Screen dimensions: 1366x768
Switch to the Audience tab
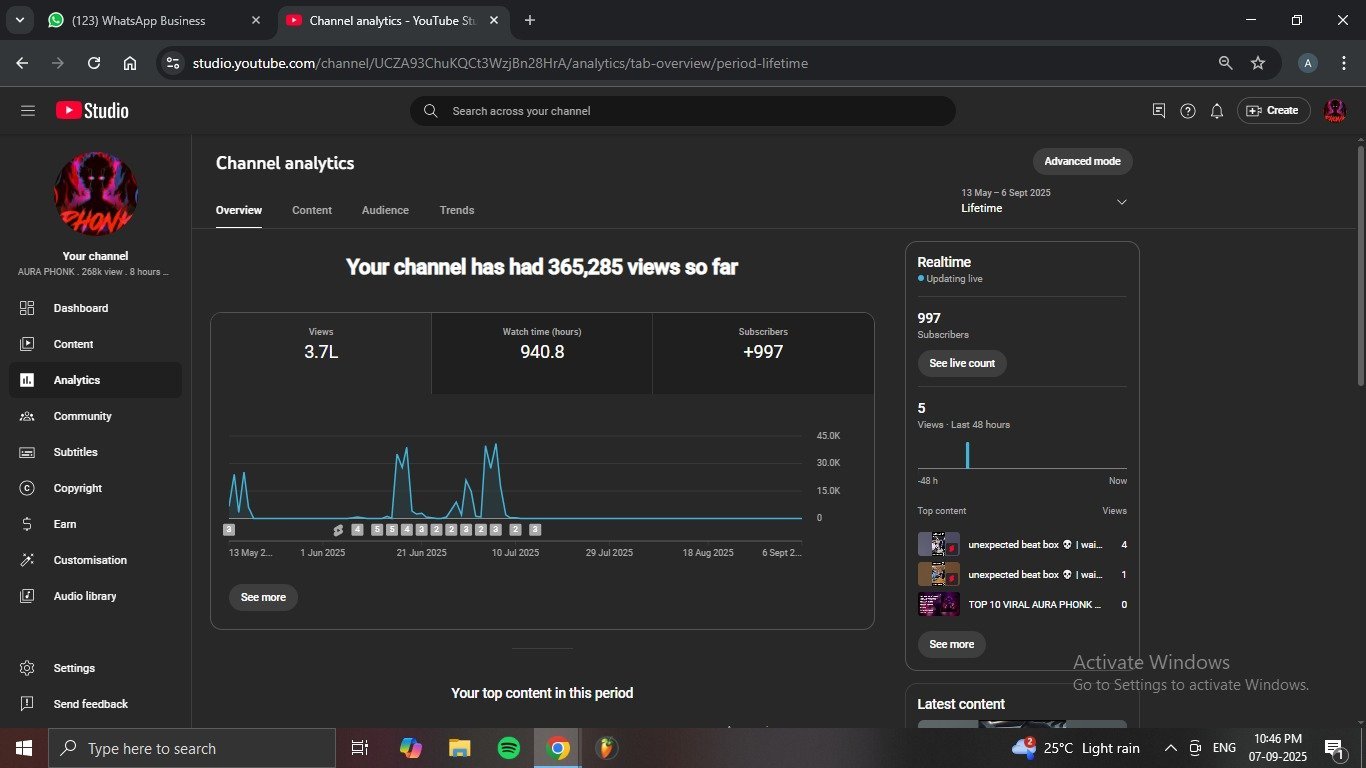pyautogui.click(x=385, y=210)
